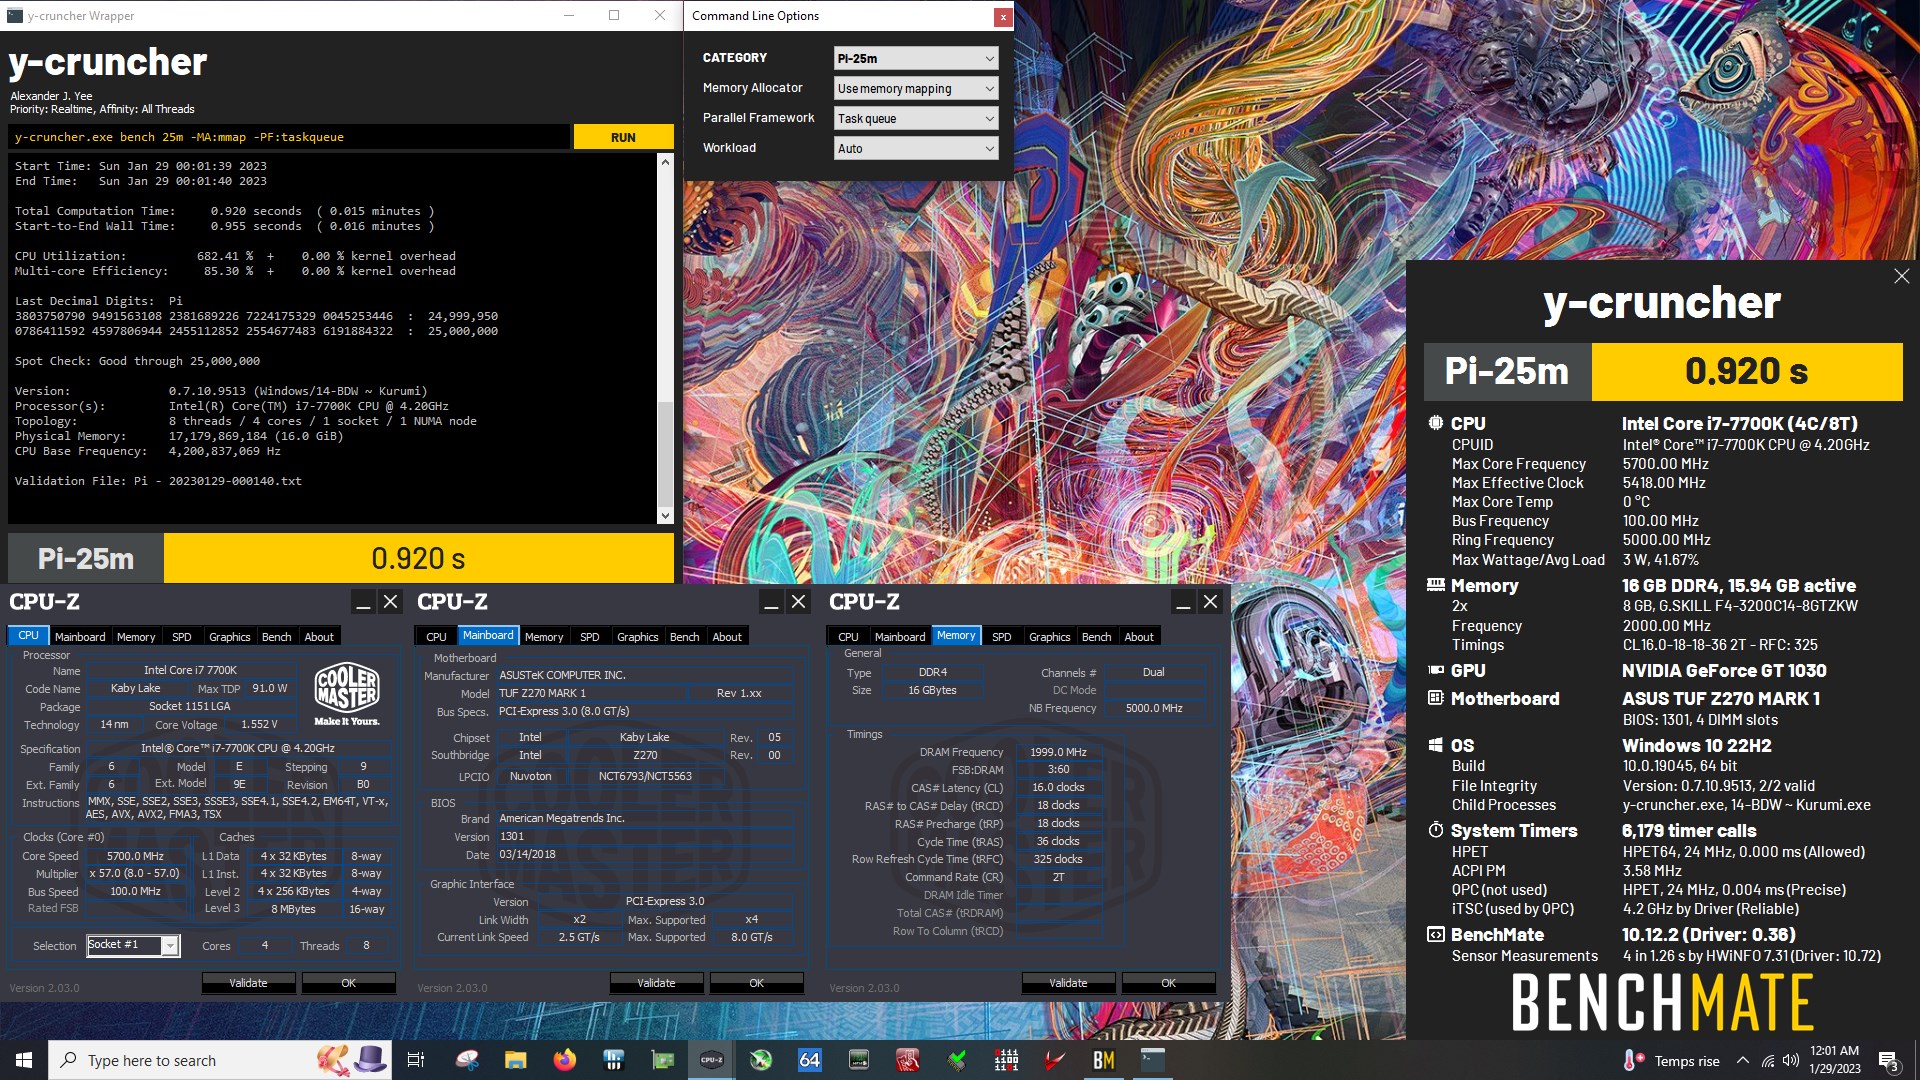Show hidden system tray icons
The width and height of the screenshot is (1920, 1080).
tap(1742, 1060)
